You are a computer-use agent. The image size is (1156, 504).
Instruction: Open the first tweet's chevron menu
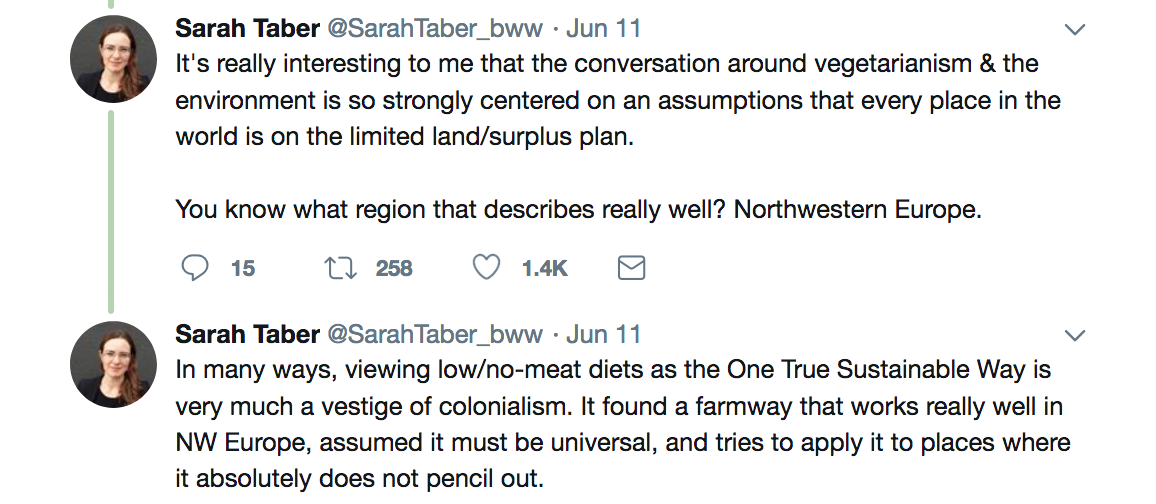tap(1075, 30)
